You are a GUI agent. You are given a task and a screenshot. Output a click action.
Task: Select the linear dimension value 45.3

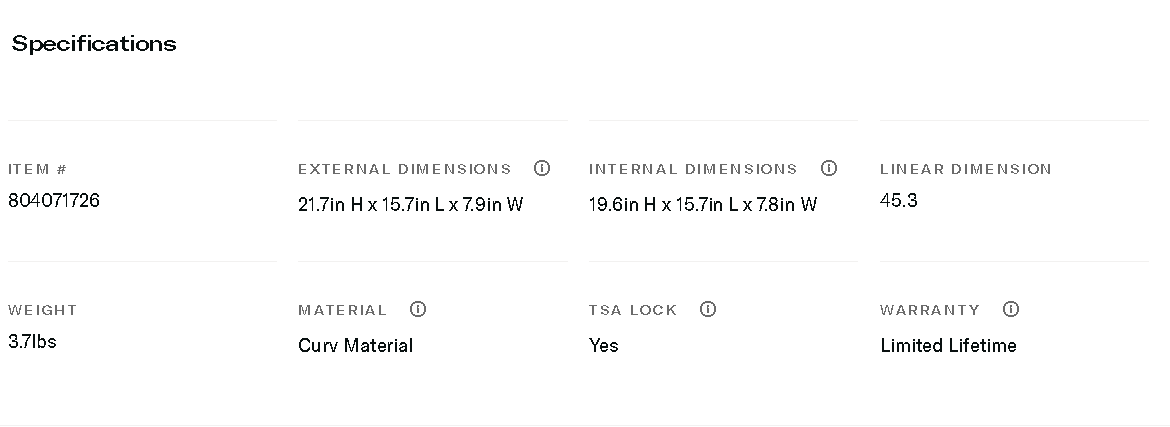pos(899,200)
